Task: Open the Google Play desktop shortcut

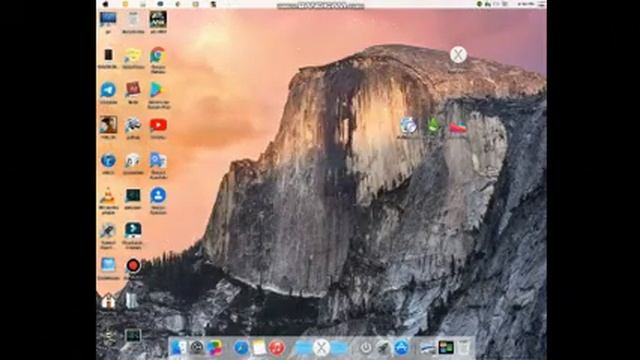Action: click(x=158, y=90)
